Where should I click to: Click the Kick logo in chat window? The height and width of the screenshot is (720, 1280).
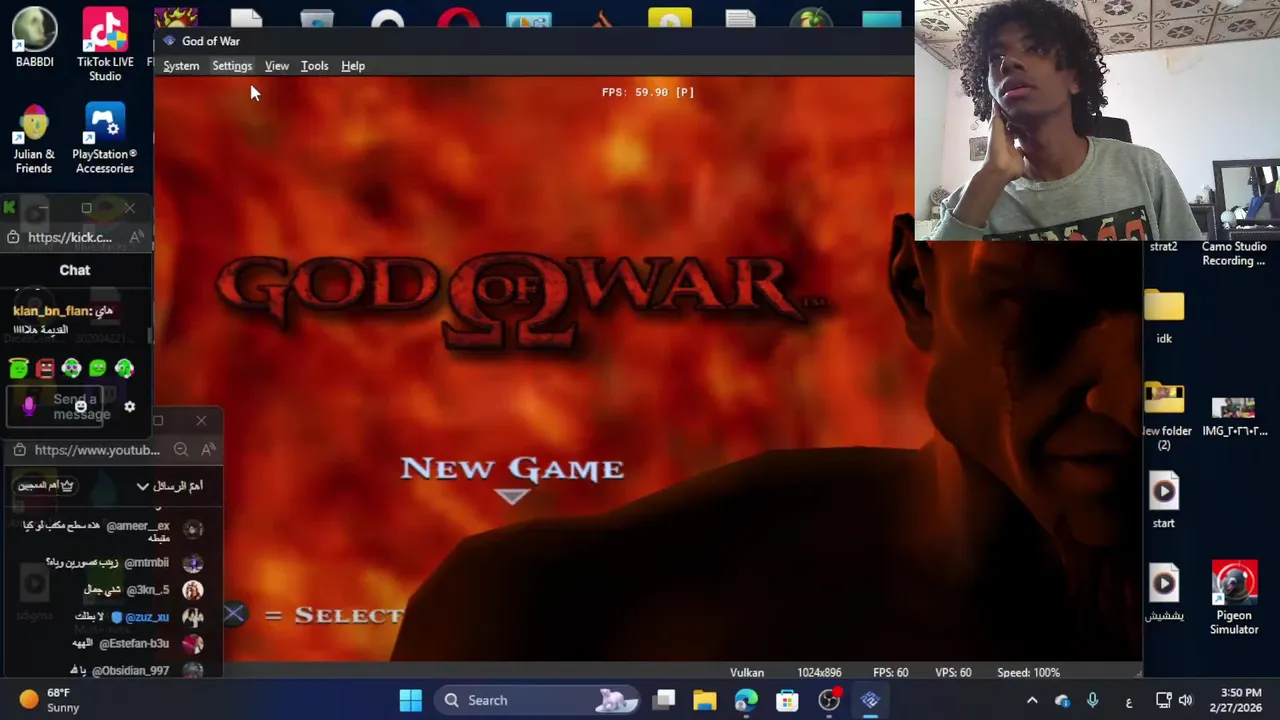(x=9, y=208)
